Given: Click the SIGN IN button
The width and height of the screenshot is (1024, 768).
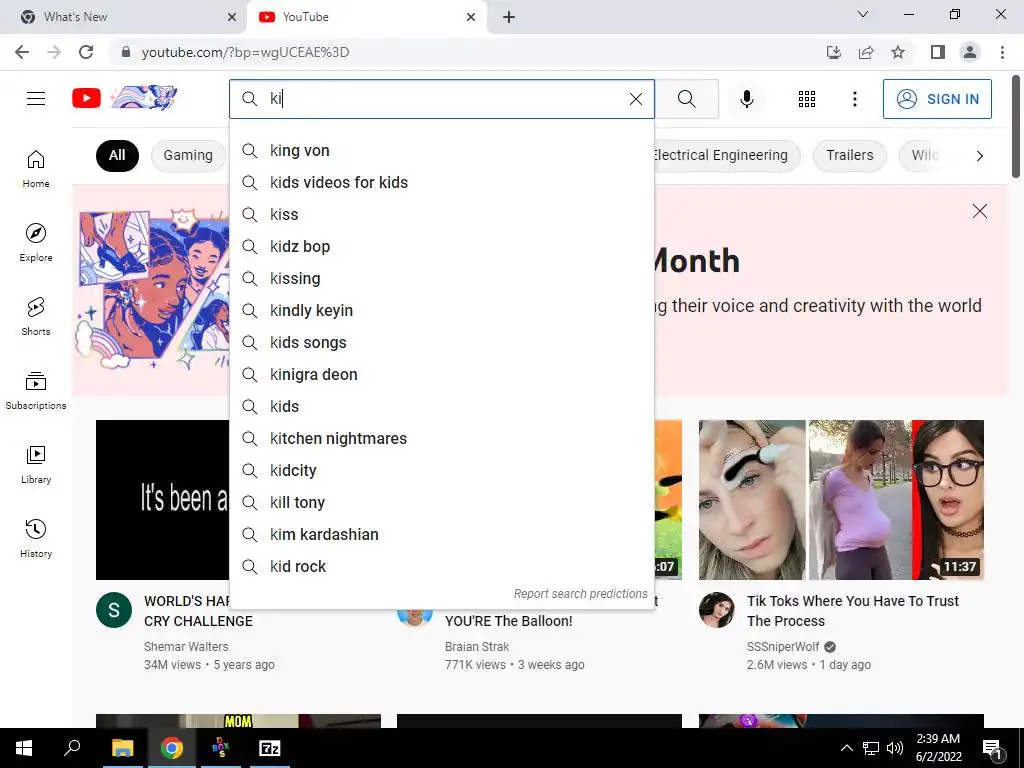Looking at the screenshot, I should [x=937, y=99].
